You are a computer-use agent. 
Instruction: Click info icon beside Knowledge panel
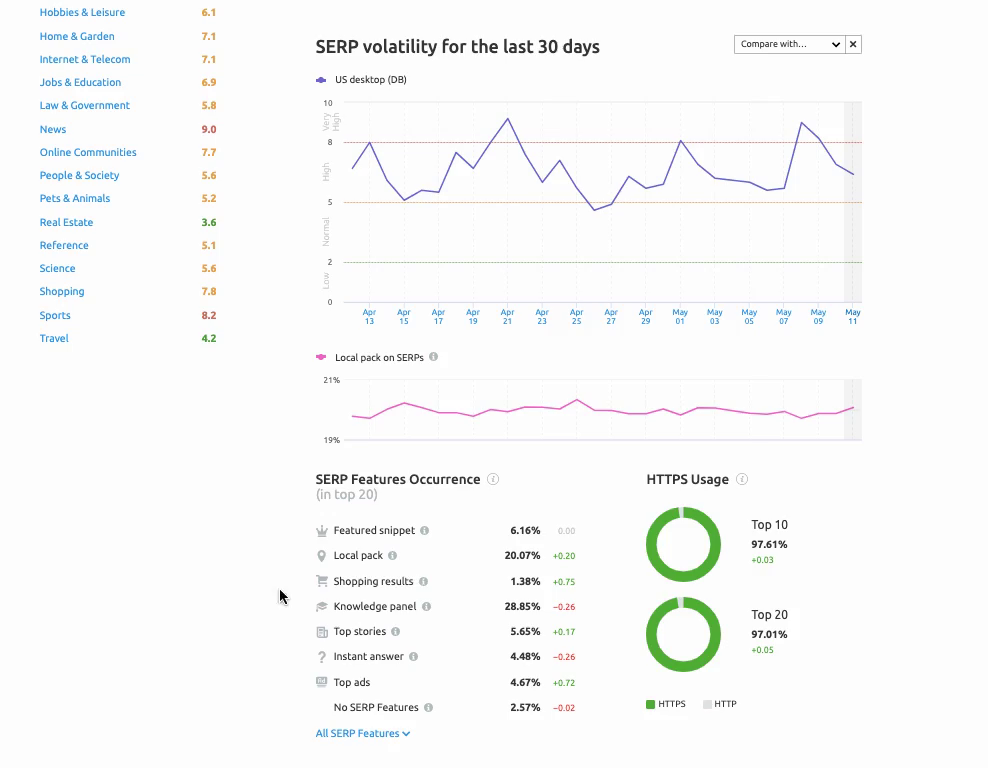(427, 607)
